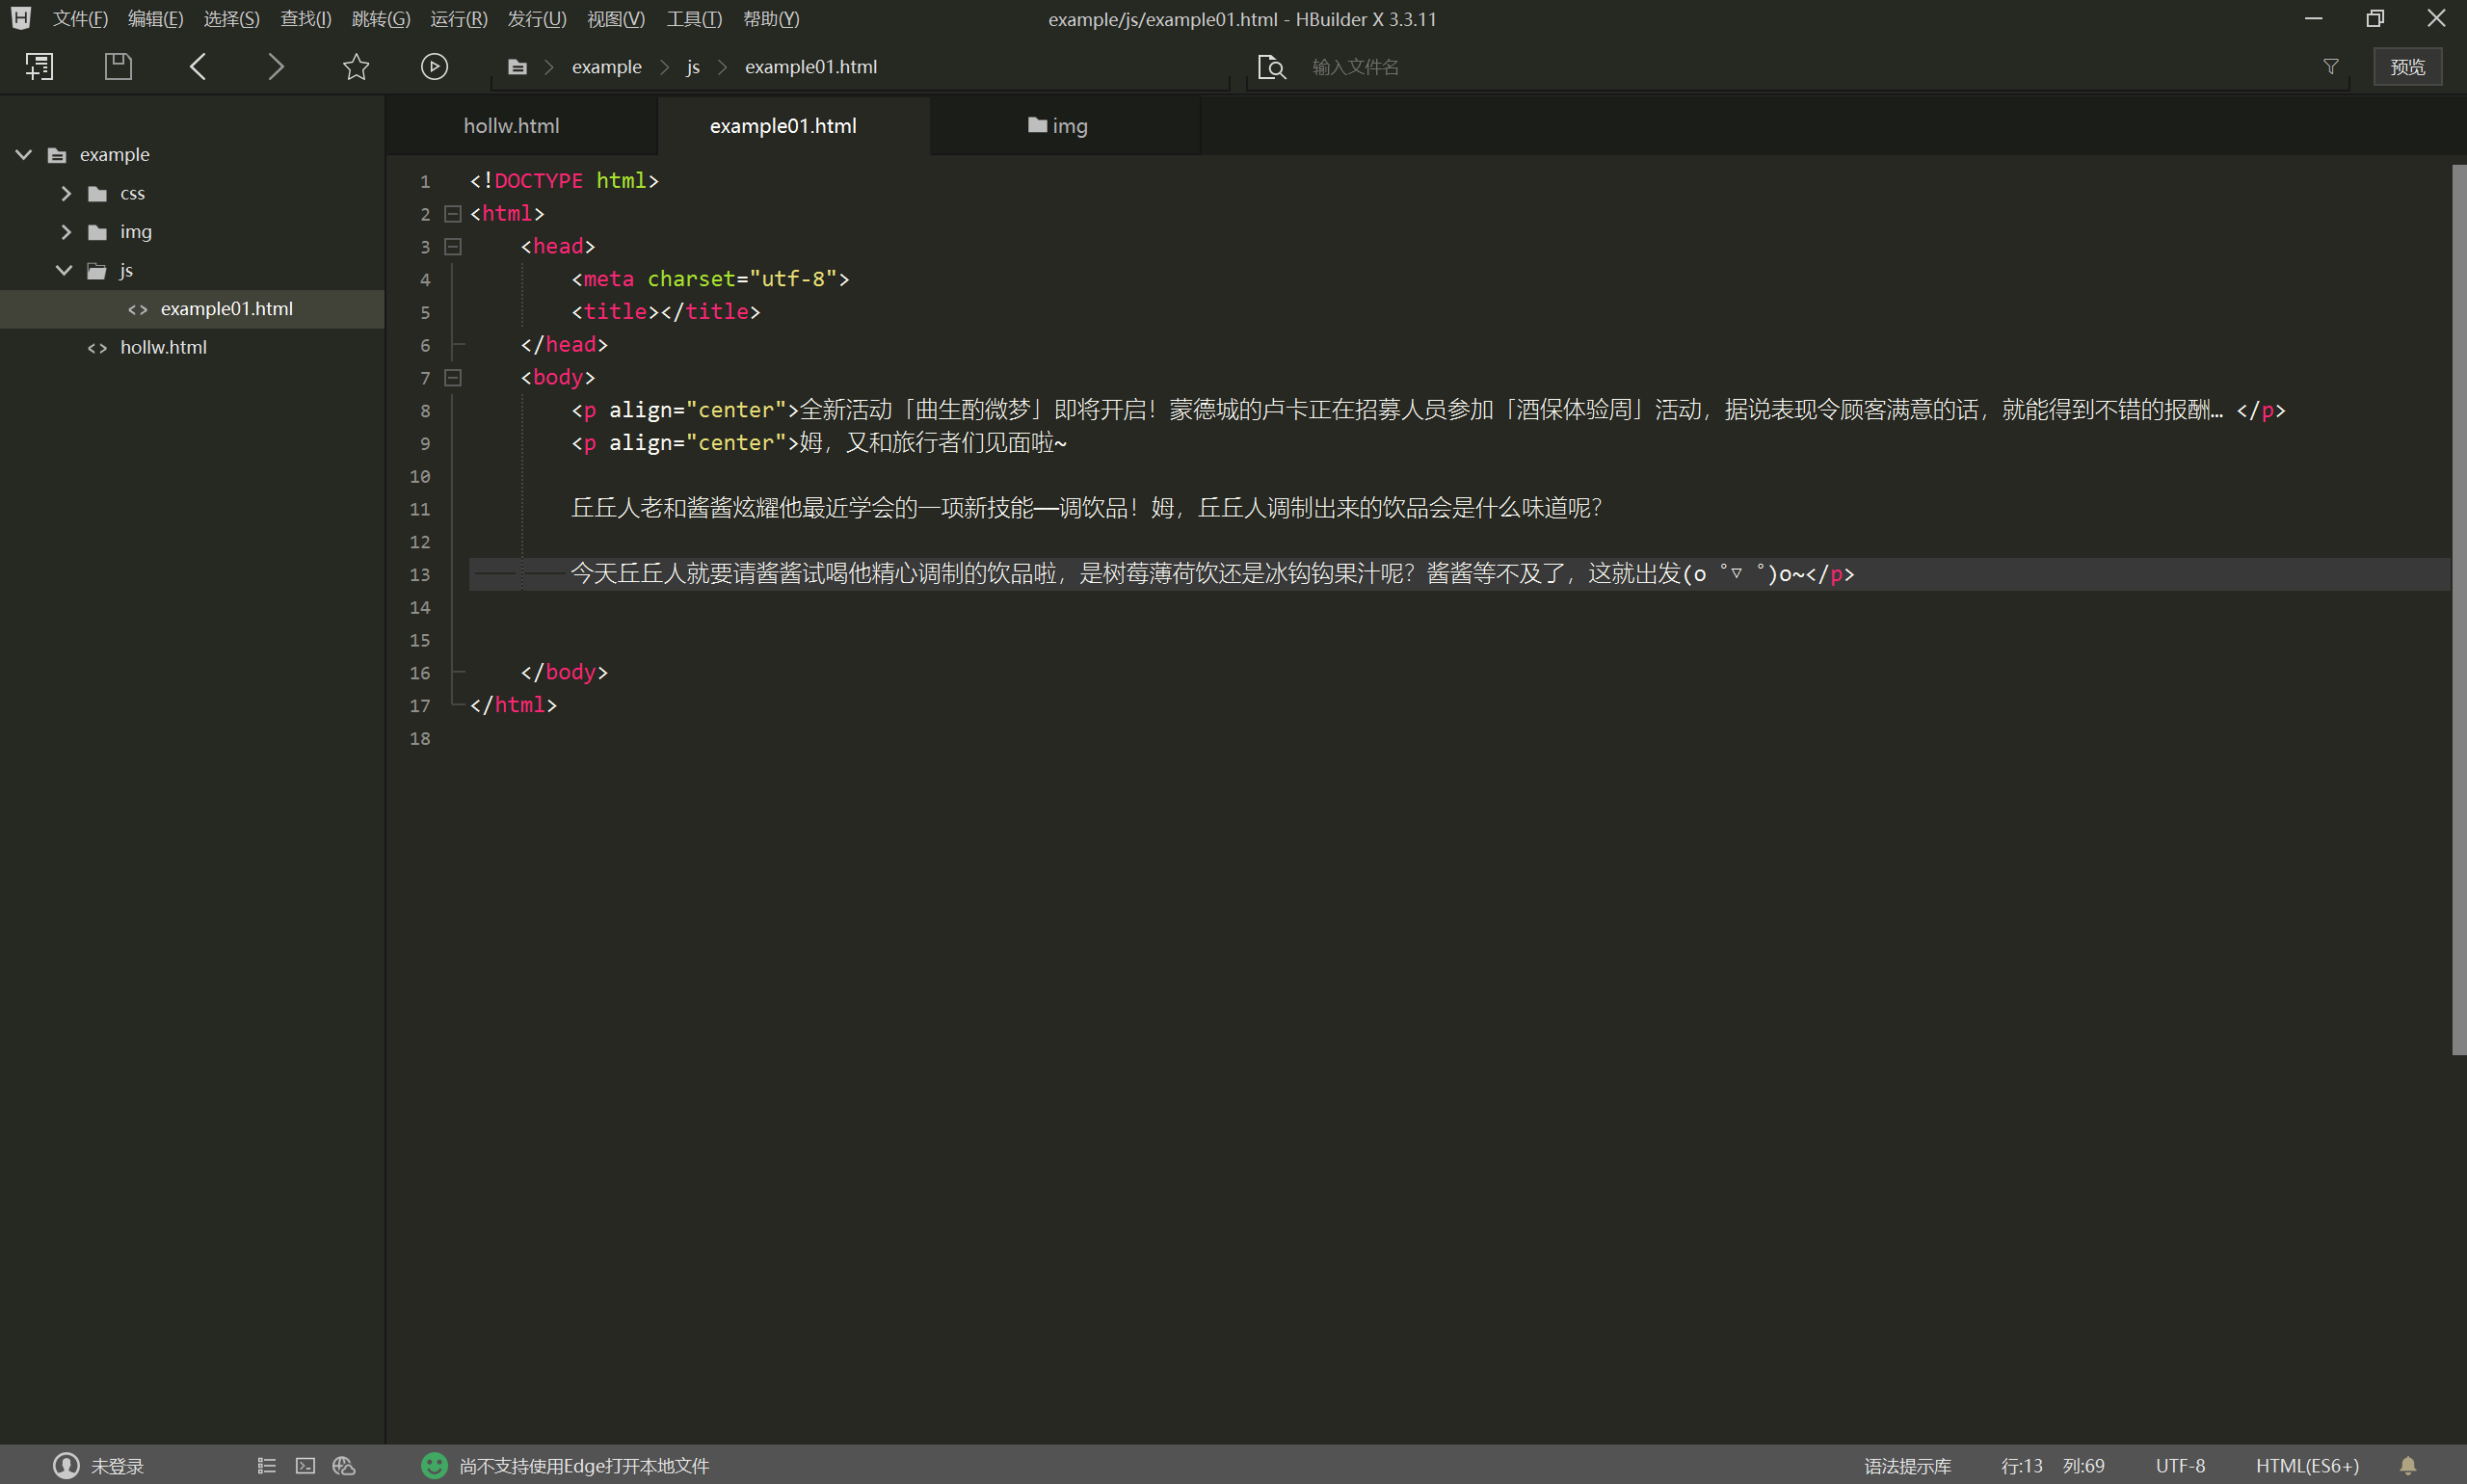Switch to the example01.html tab

[x=794, y=126]
